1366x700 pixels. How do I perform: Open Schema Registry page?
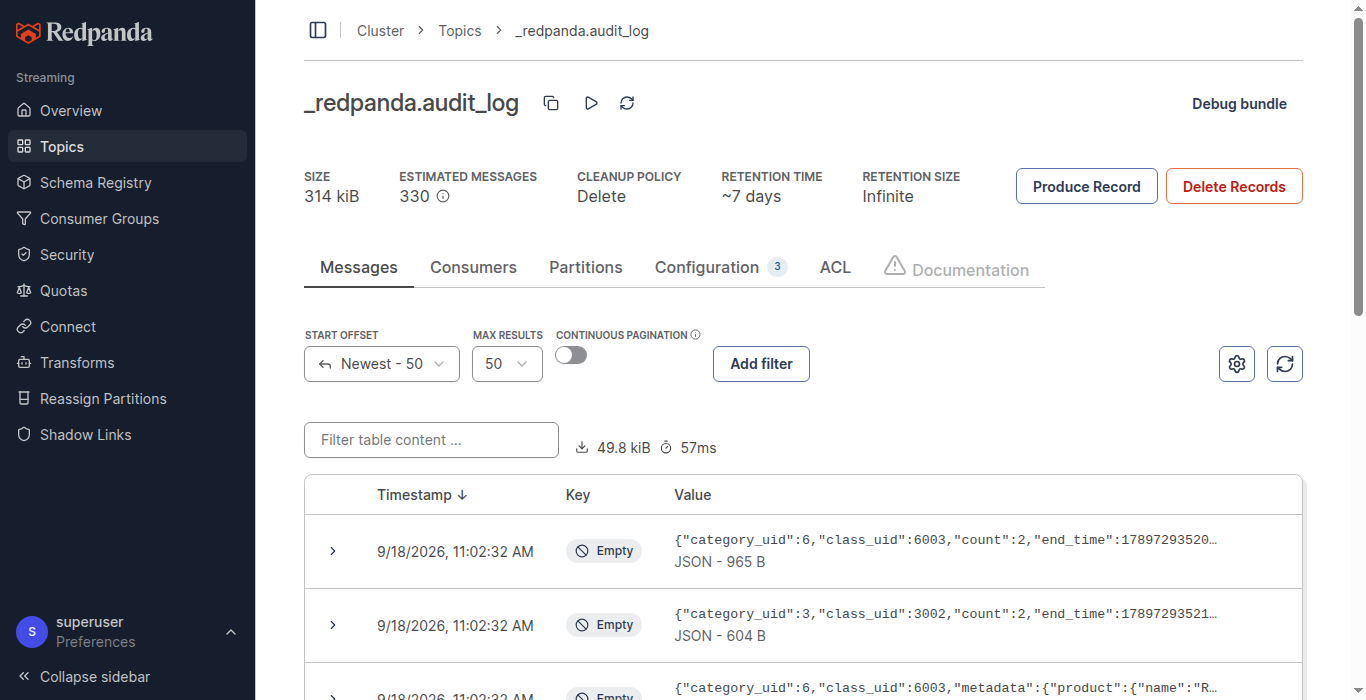coord(127,183)
